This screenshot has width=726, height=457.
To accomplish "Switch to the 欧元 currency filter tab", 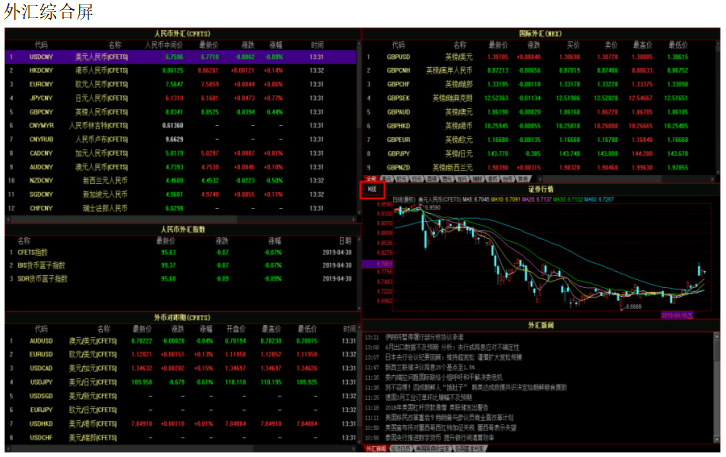I will tap(401, 179).
